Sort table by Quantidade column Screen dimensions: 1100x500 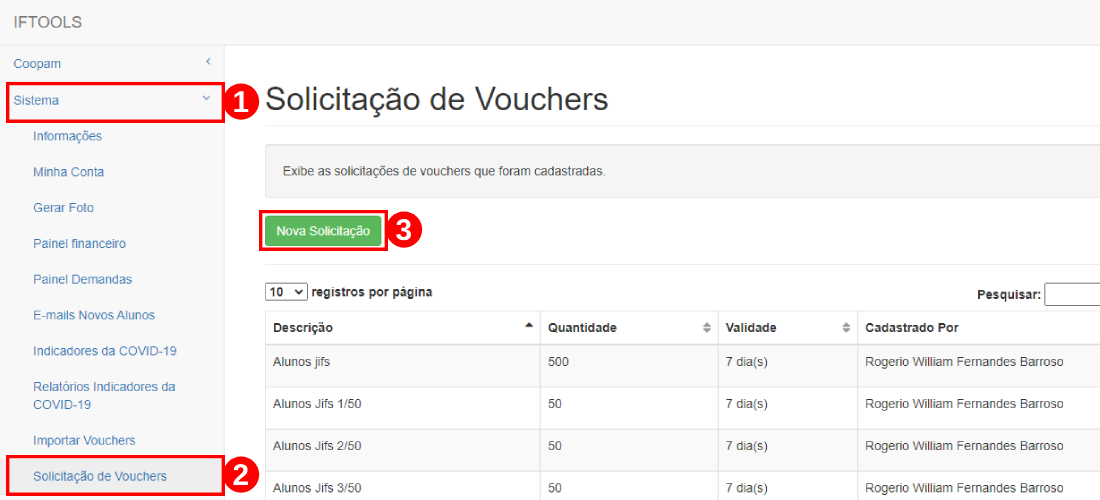(629, 327)
